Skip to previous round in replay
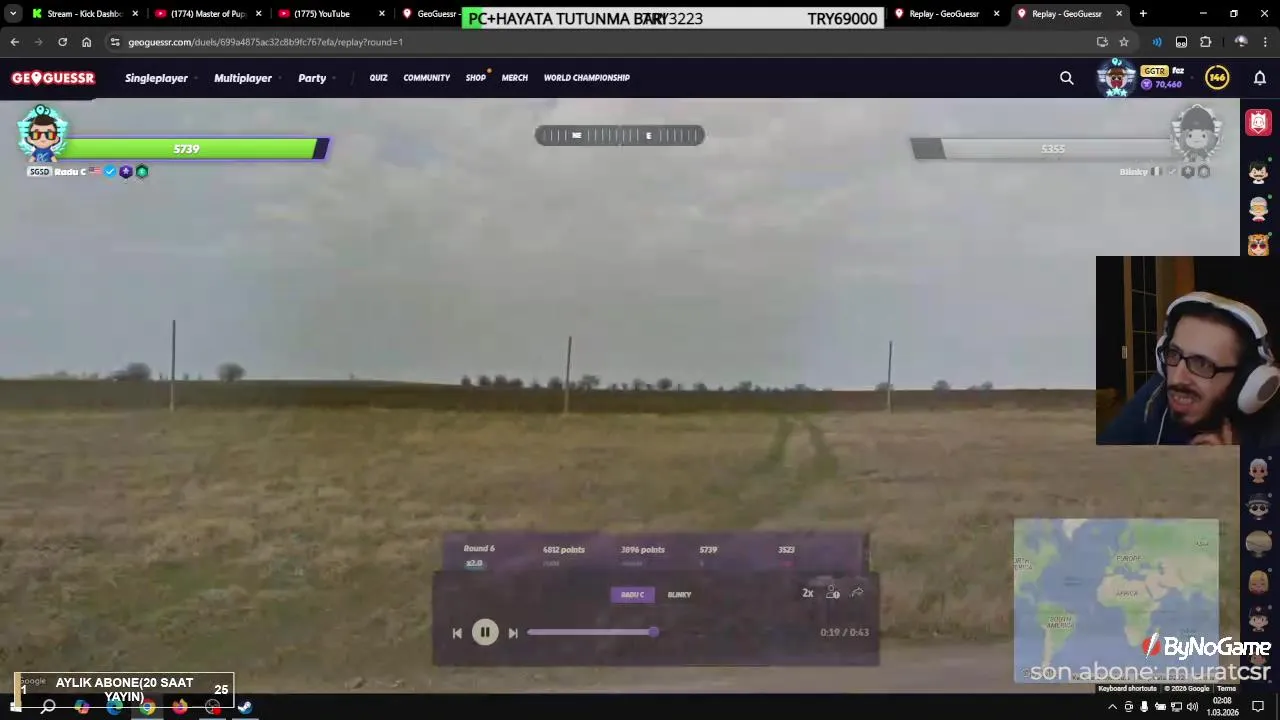This screenshot has height=720, width=1280. pos(457,633)
